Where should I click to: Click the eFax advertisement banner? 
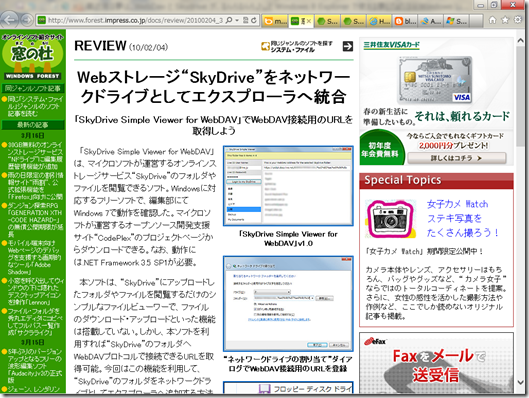click(436, 363)
